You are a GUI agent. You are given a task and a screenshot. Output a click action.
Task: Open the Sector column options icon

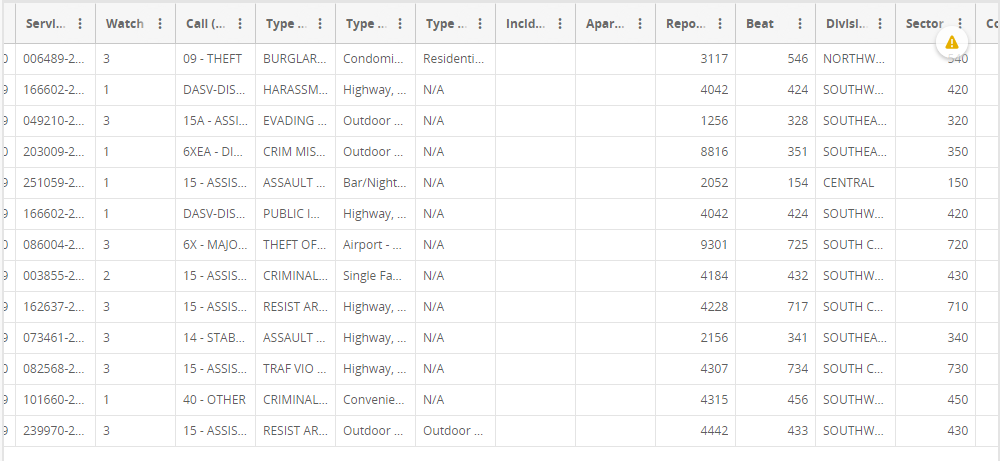(x=960, y=24)
